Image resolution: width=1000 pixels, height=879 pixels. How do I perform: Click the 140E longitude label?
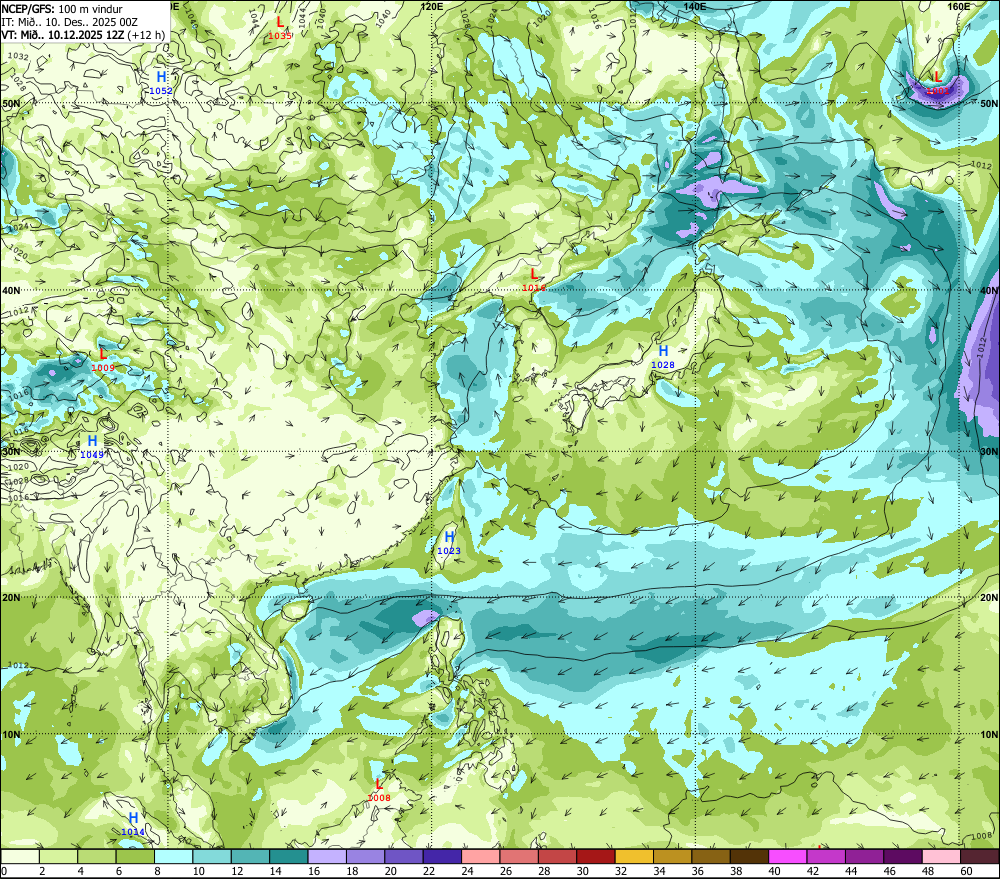coord(695,6)
